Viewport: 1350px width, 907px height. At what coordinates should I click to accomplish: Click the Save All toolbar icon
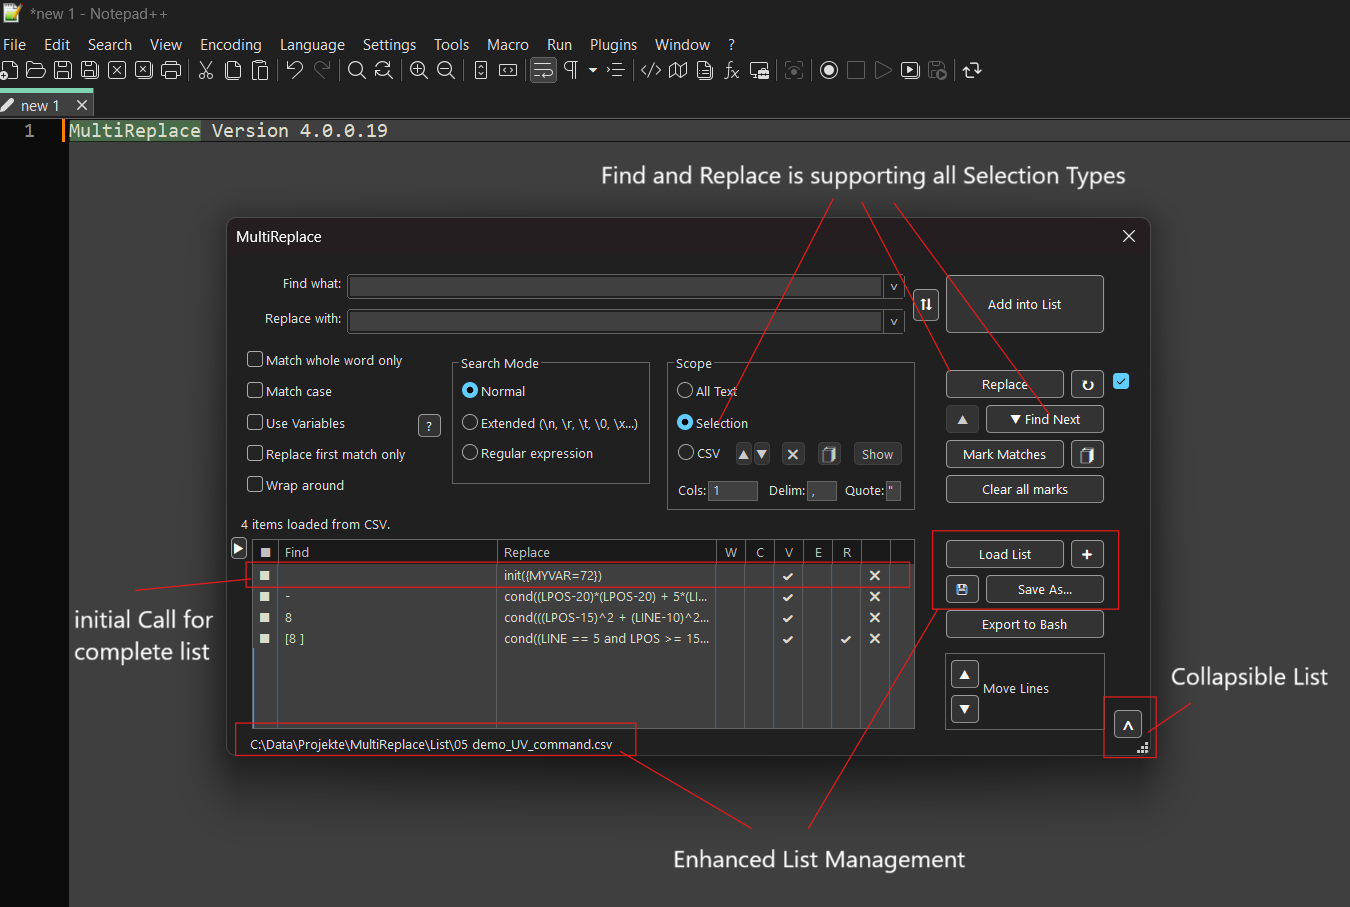pos(90,70)
